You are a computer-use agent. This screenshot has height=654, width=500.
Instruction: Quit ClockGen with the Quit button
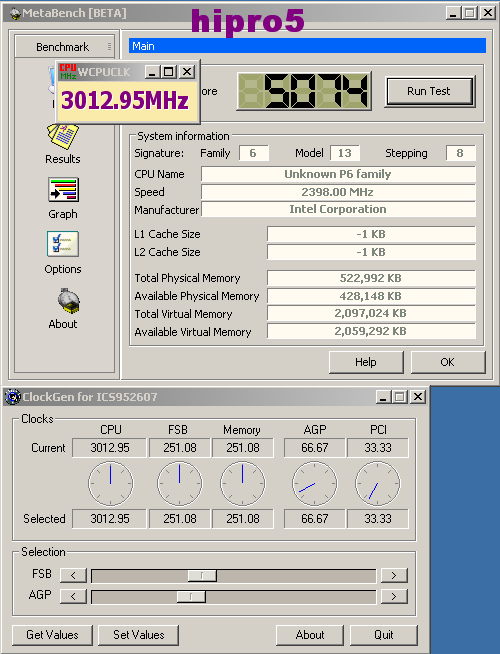tap(384, 635)
